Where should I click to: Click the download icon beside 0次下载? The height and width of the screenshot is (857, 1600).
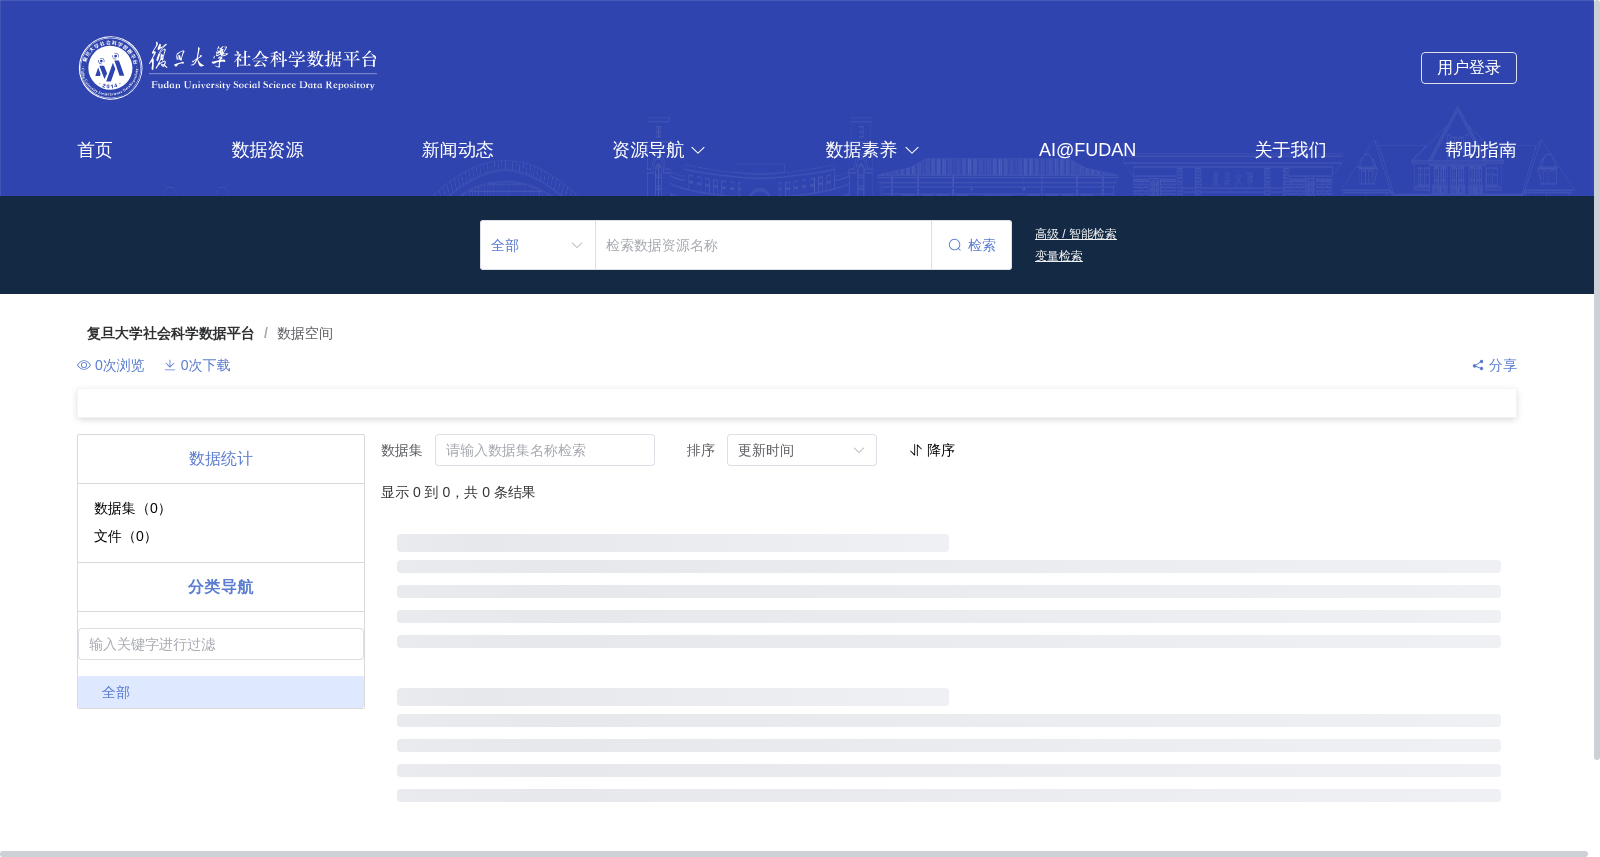pos(170,365)
